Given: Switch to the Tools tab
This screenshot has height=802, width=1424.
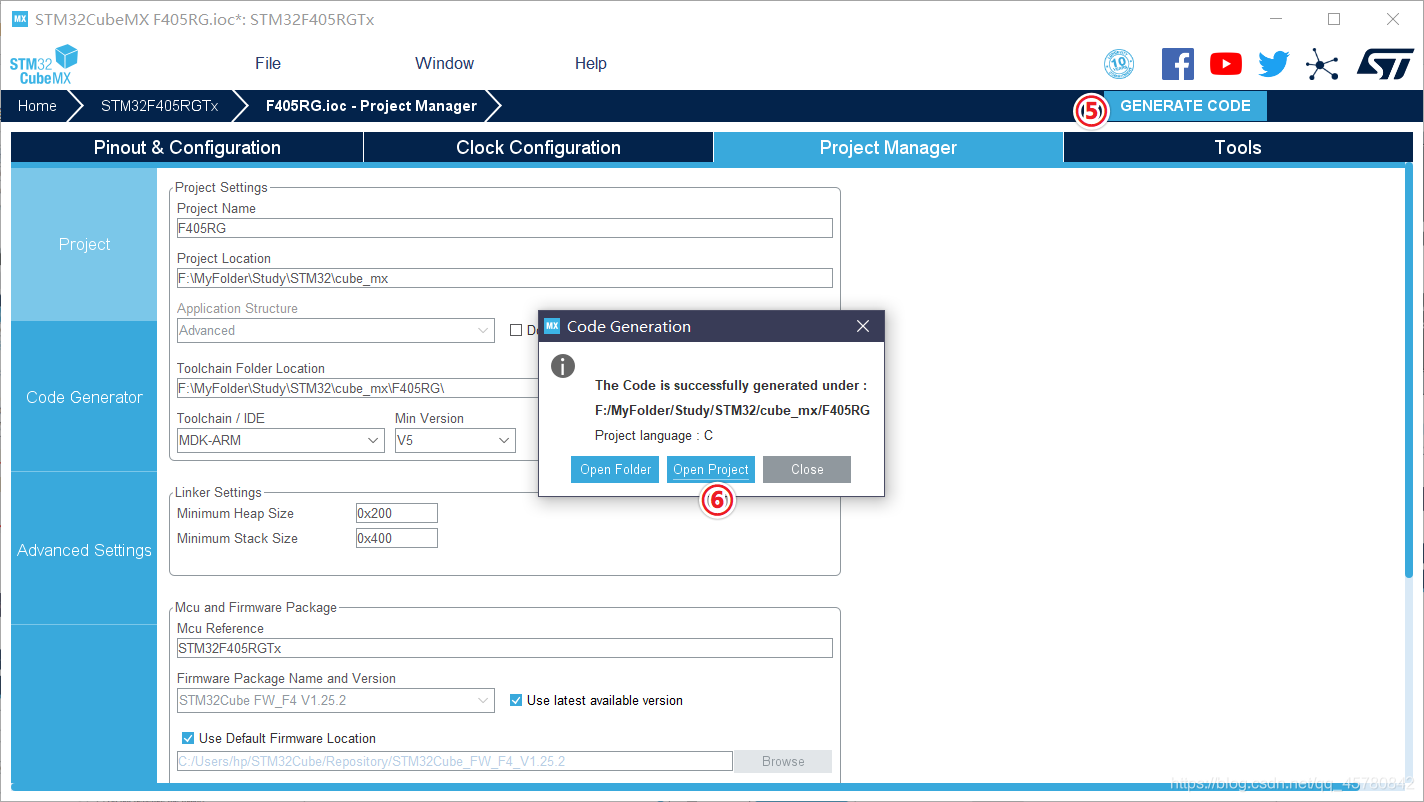Looking at the screenshot, I should [1238, 147].
